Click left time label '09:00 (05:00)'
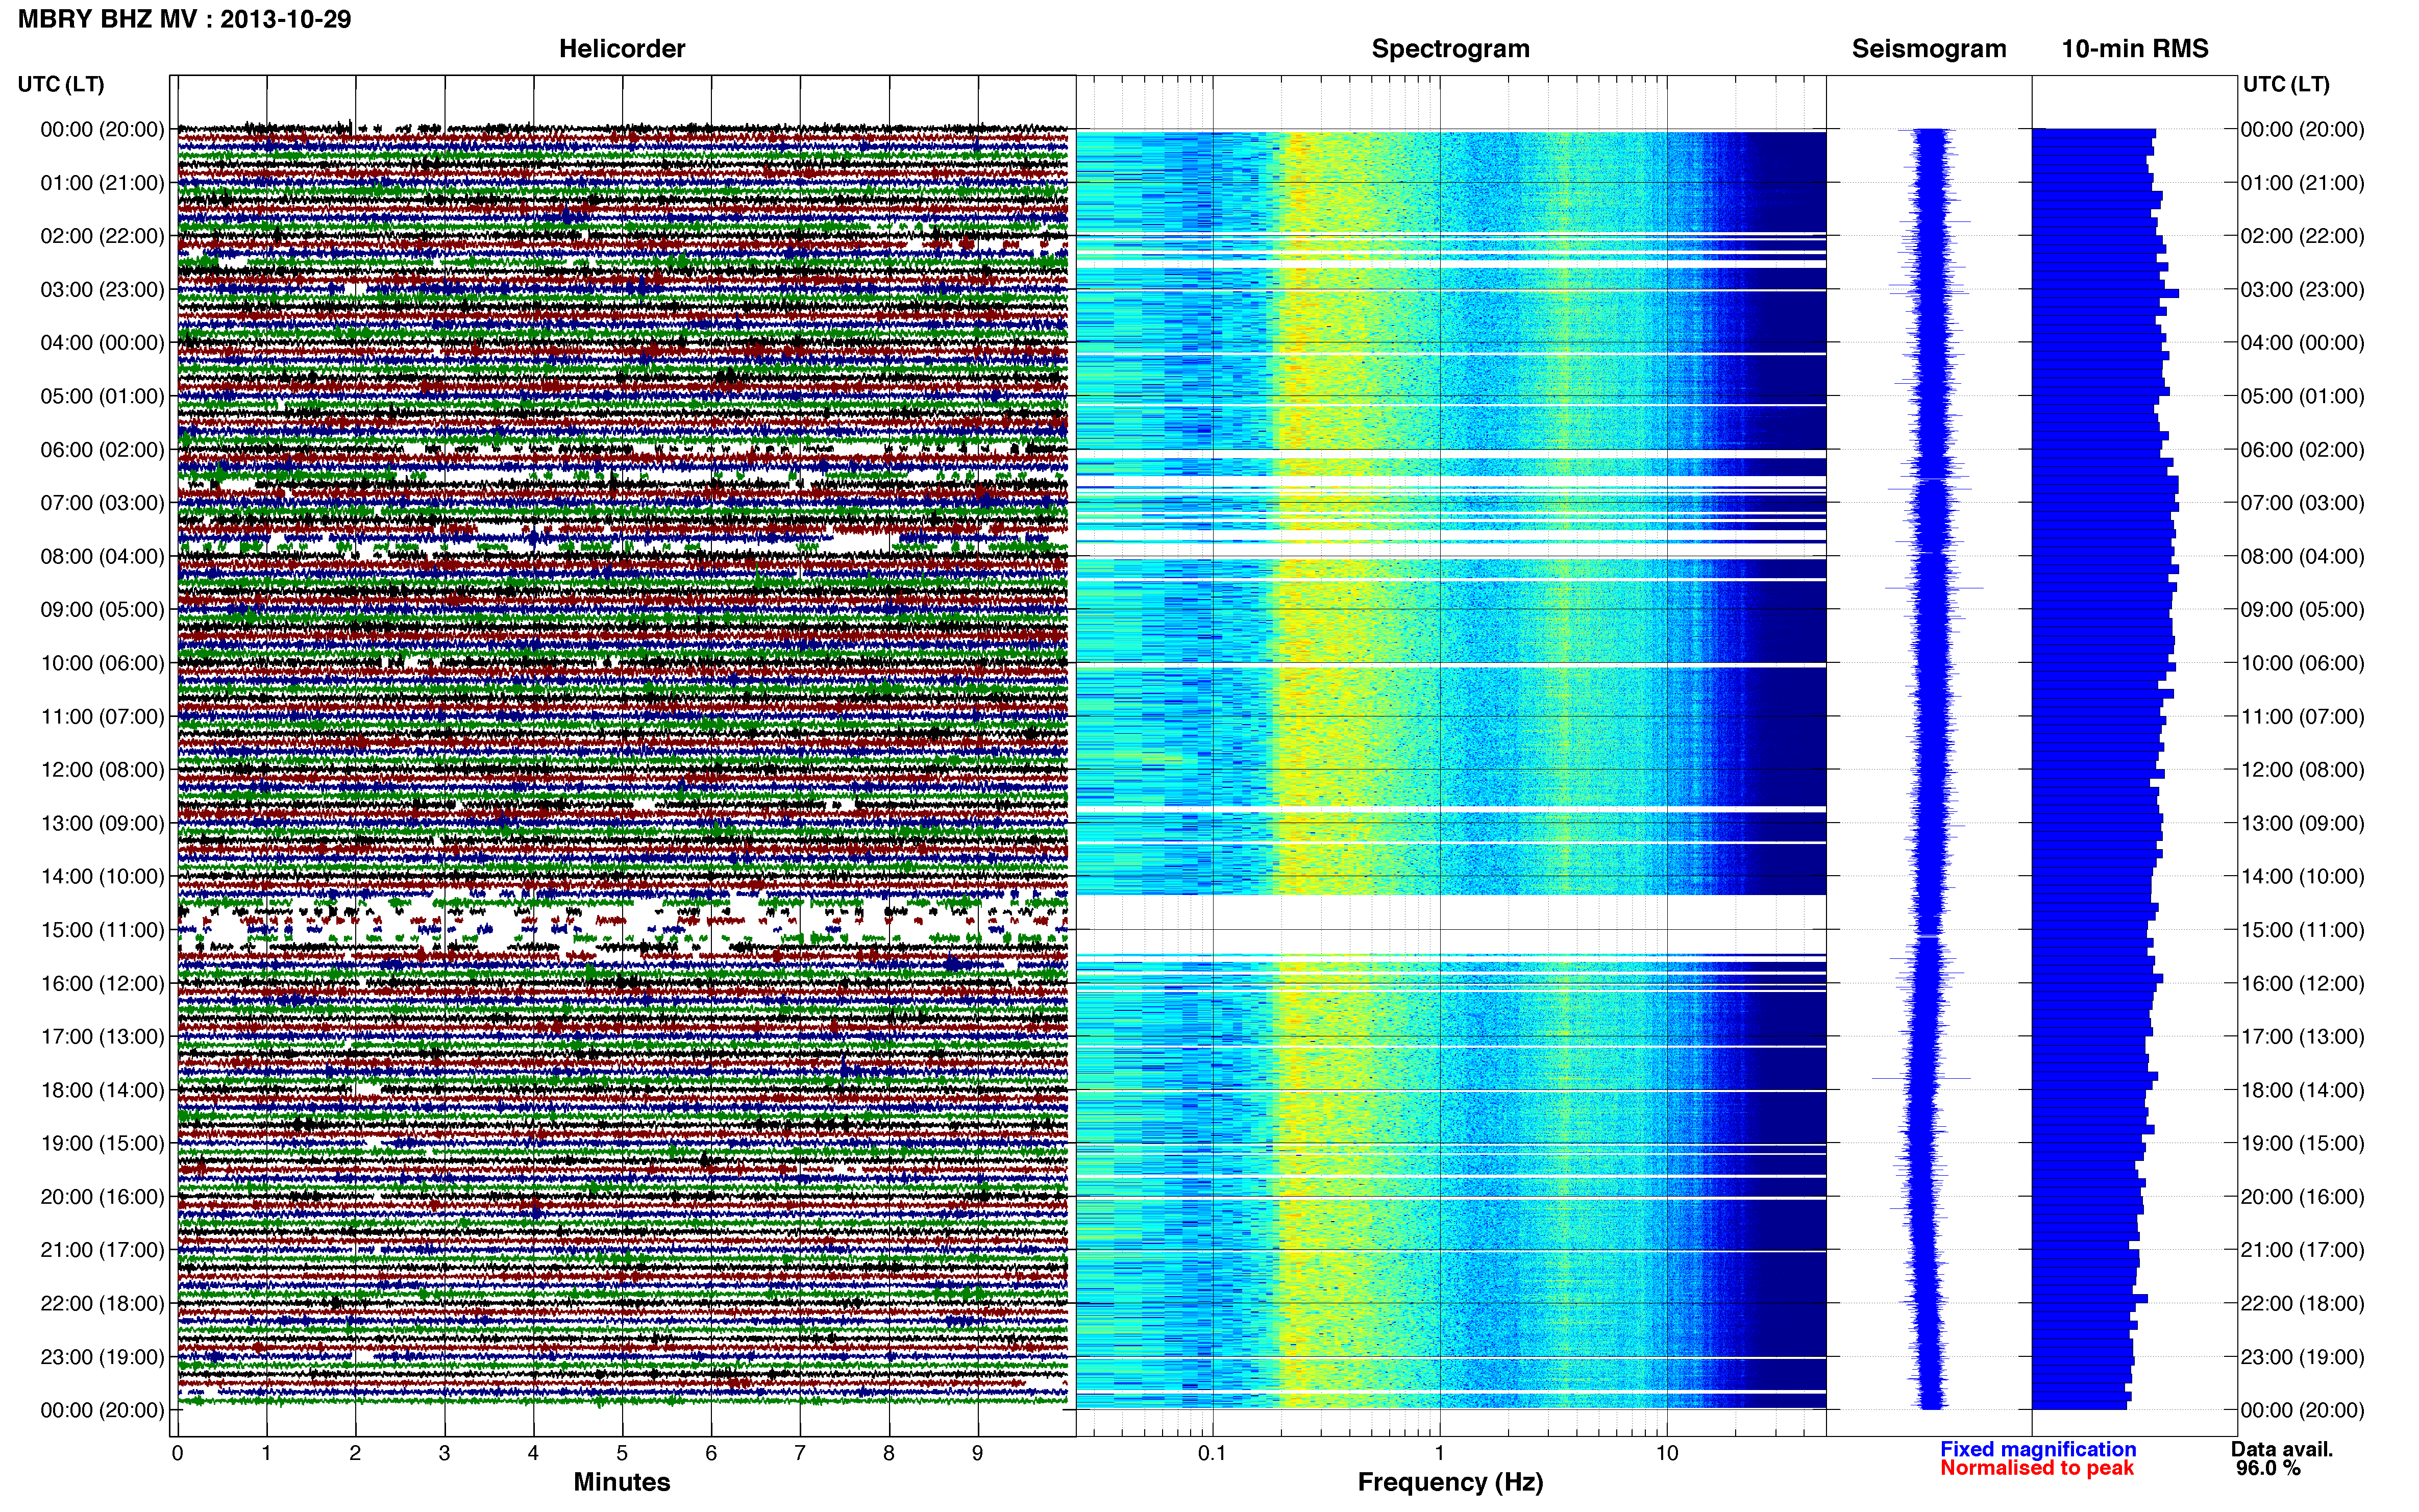The width and height of the screenshot is (2419, 1512). coord(102,609)
